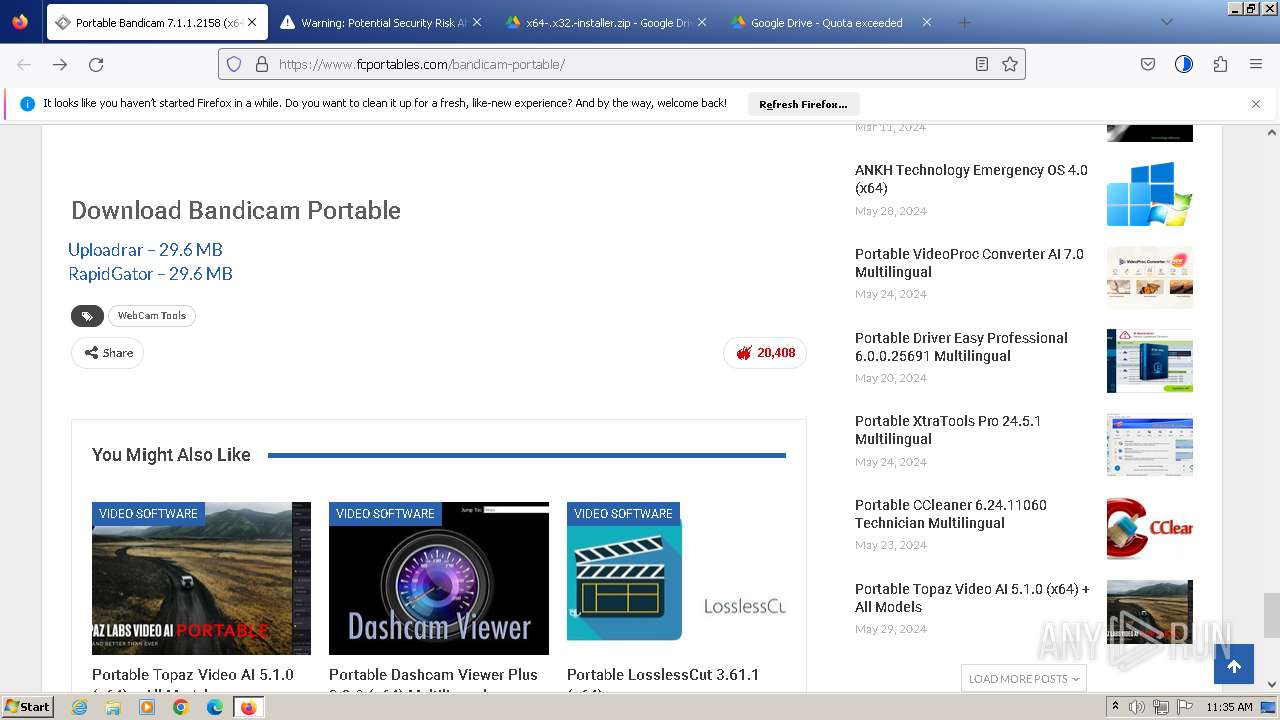Open Portable Driver Easy Professional post
The width and height of the screenshot is (1280, 720).
tap(961, 347)
